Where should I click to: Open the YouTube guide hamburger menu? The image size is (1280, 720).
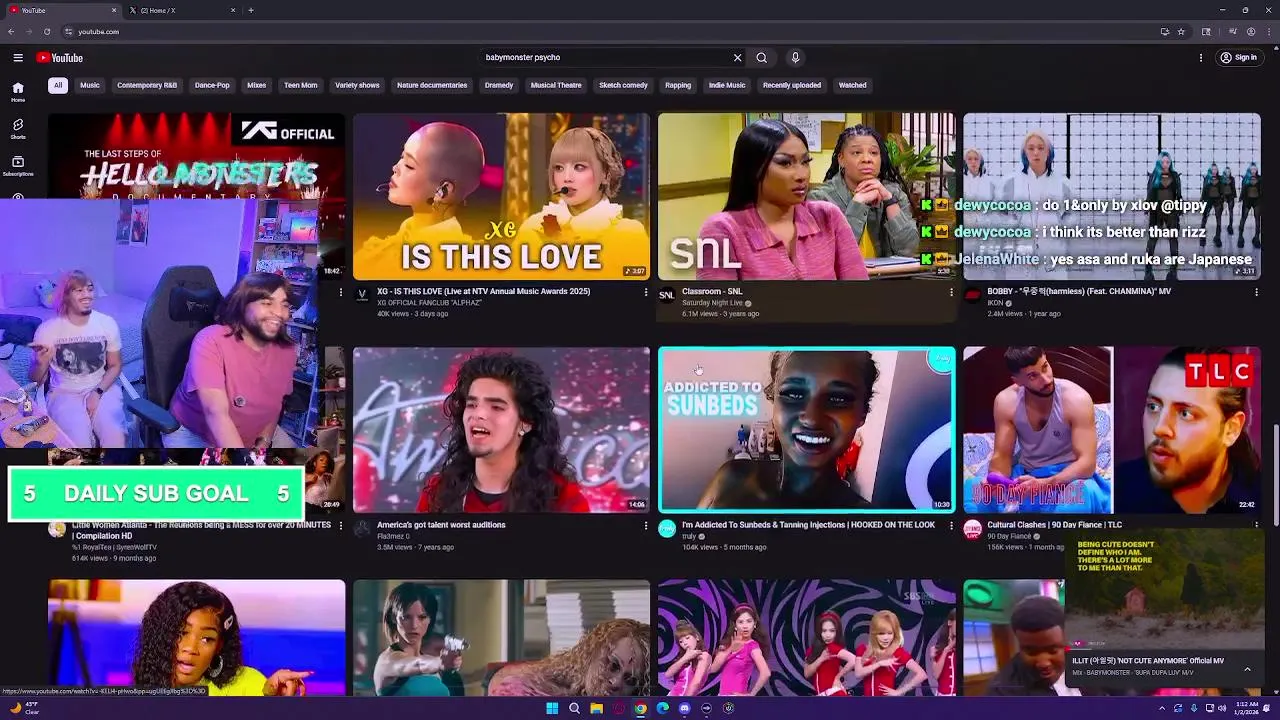click(x=18, y=58)
